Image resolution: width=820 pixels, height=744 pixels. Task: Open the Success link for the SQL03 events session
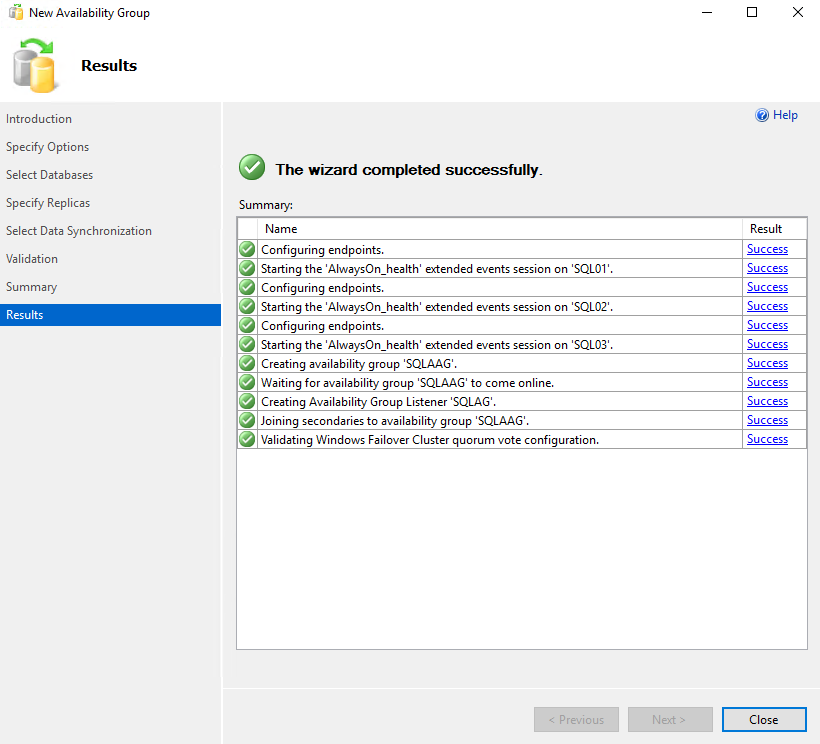point(767,345)
